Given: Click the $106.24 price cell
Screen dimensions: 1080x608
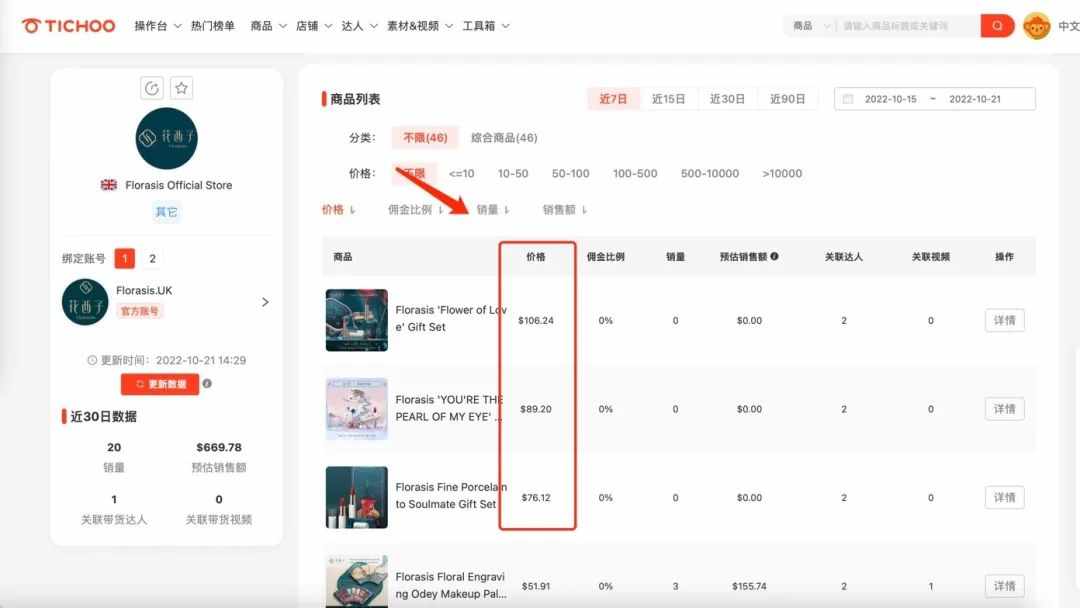Looking at the screenshot, I should pyautogui.click(x=536, y=320).
